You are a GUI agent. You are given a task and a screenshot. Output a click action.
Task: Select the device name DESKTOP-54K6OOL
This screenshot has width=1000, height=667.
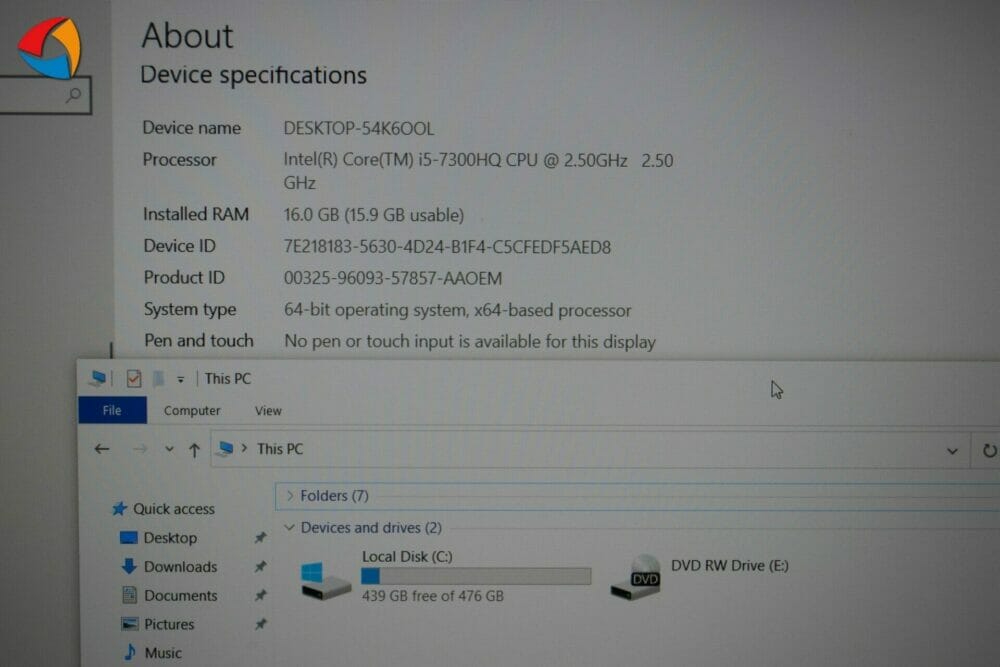358,128
